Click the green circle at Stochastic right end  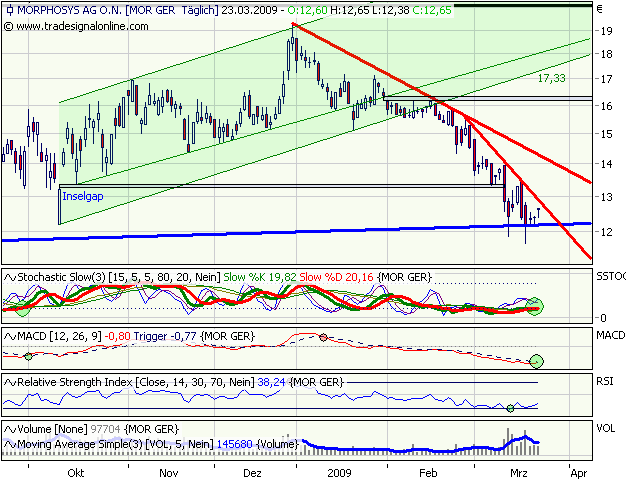[x=536, y=306]
